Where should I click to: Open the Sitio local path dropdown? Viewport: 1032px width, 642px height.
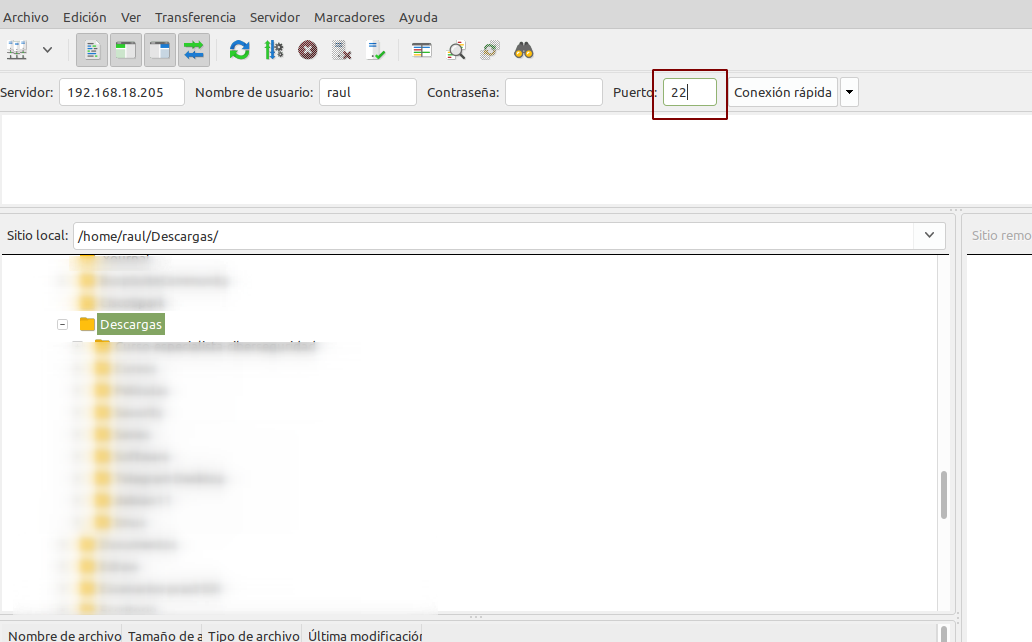point(928,235)
